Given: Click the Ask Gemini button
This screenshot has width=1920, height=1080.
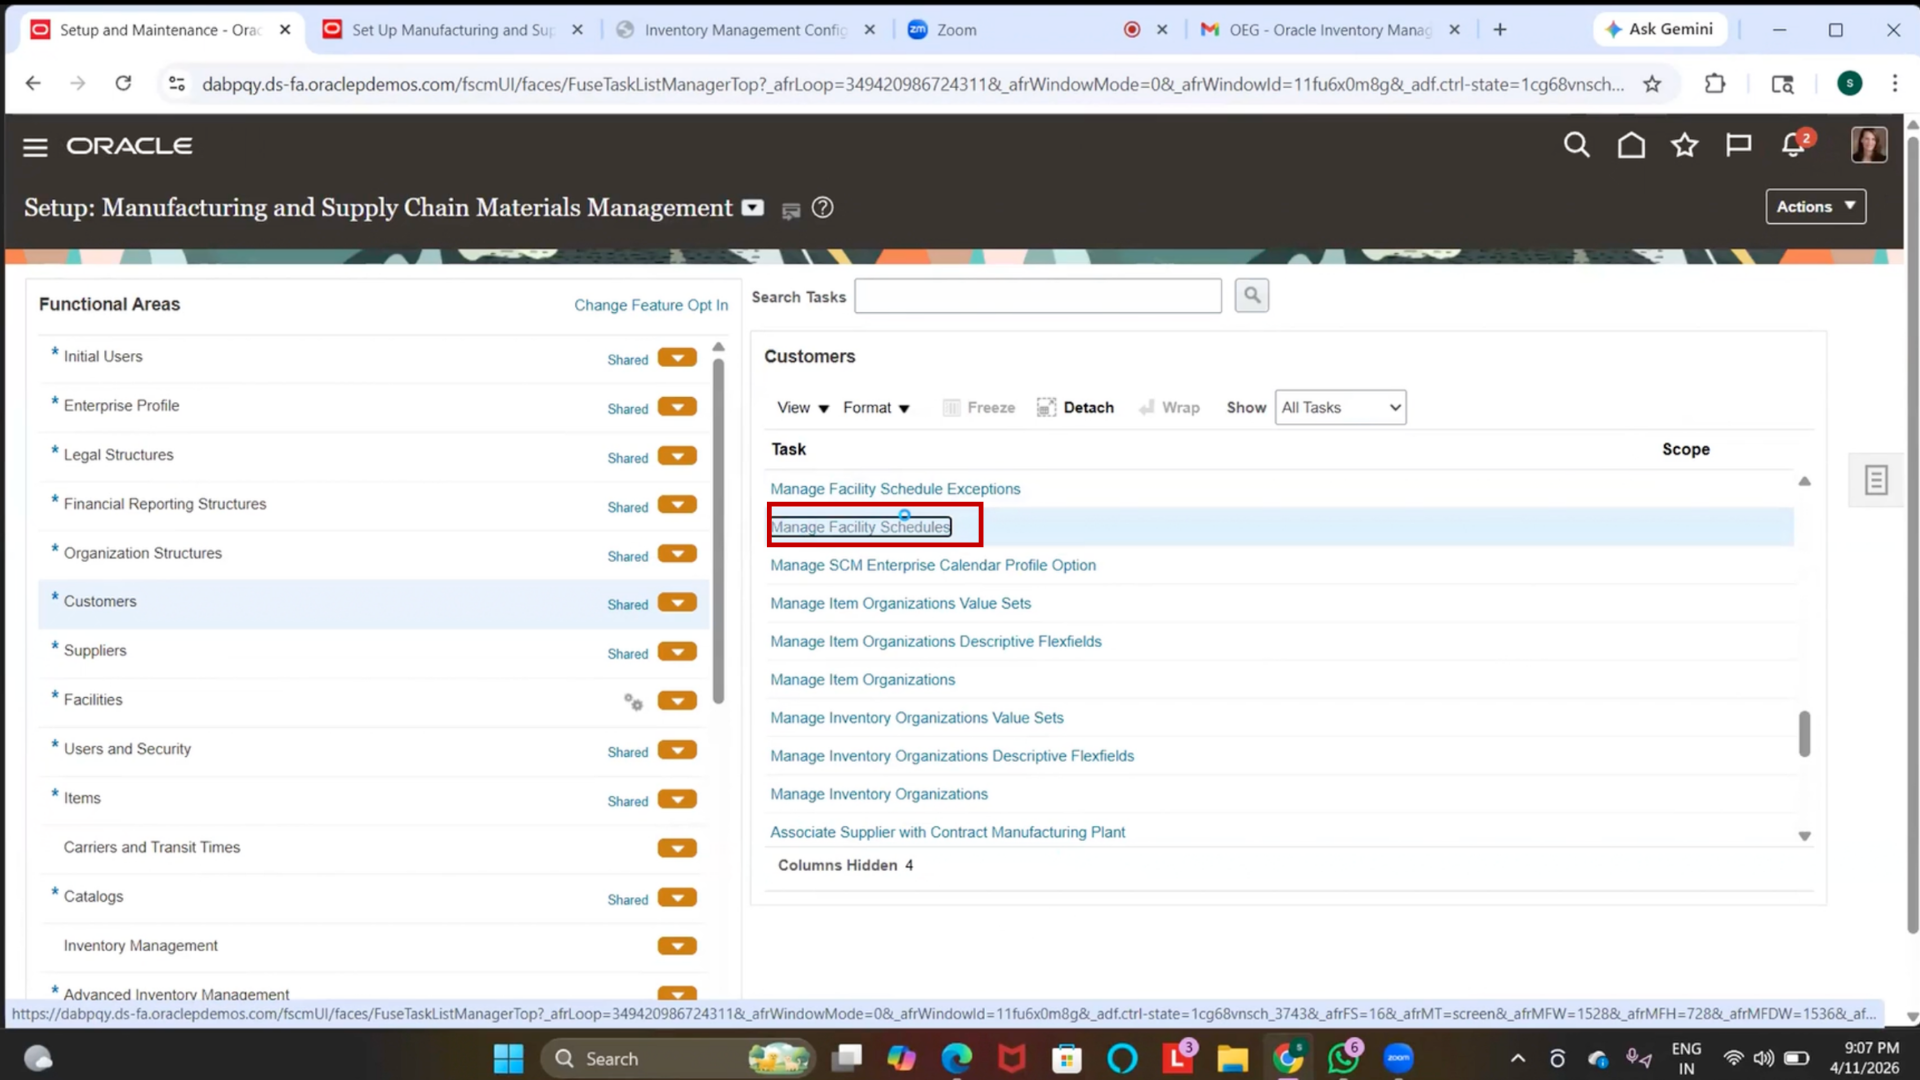Looking at the screenshot, I should click(1659, 30).
